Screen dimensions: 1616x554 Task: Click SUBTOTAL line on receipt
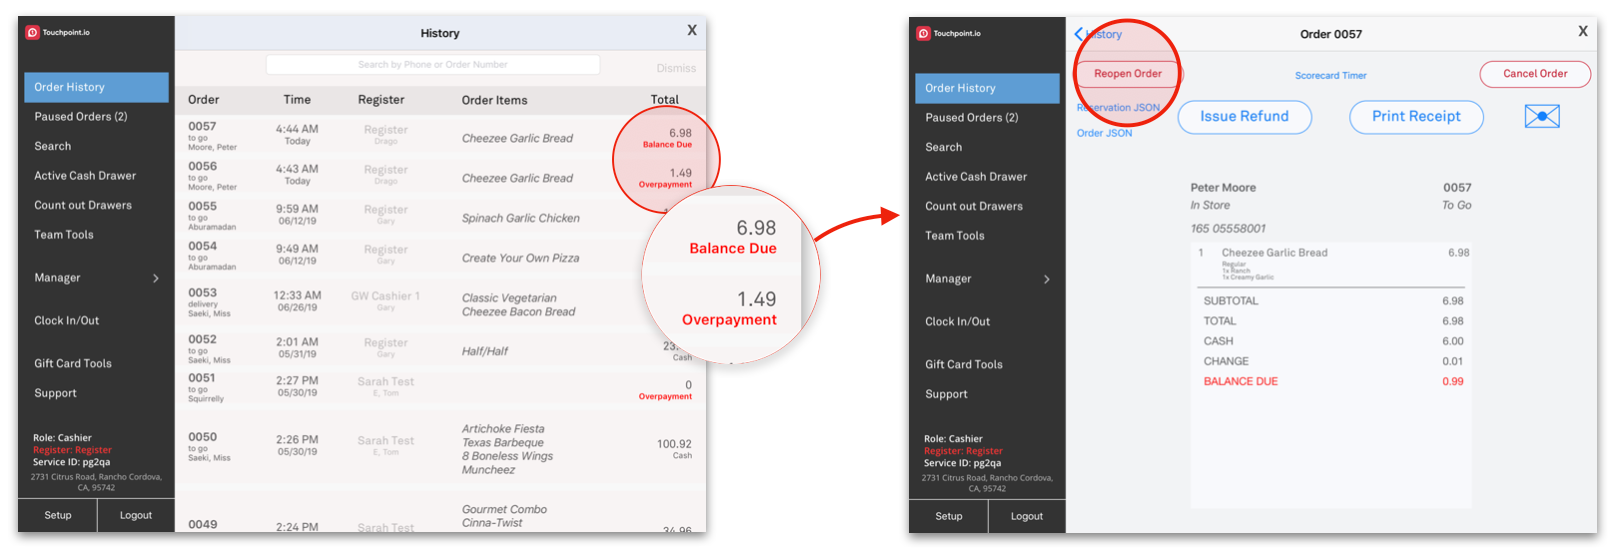pyautogui.click(x=1333, y=301)
